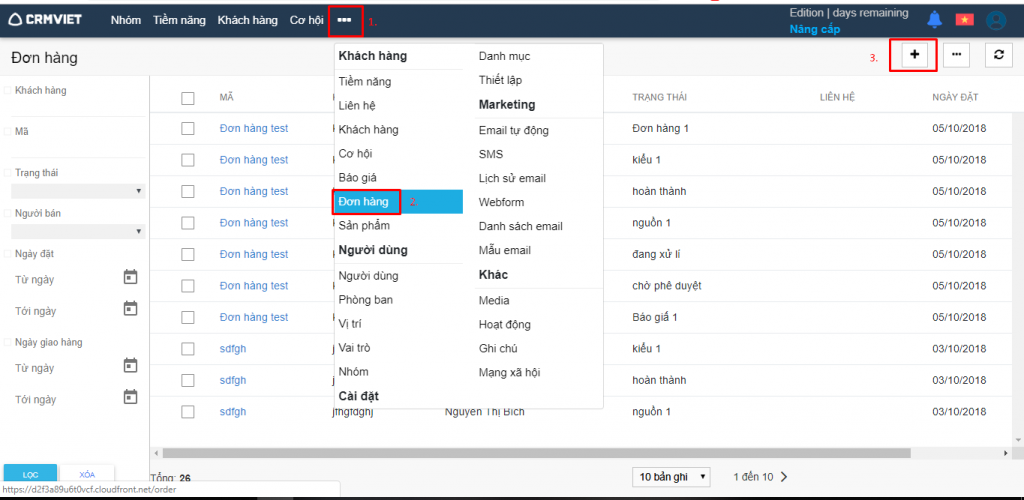
Task: Check the first Đơn hàng test row checkbox
Action: [188, 129]
